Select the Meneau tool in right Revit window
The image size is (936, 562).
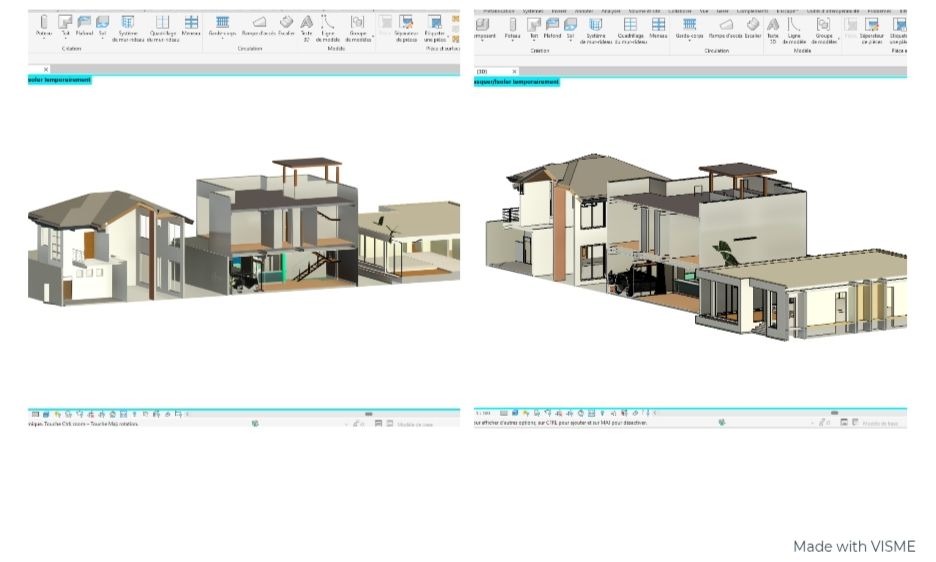(x=658, y=27)
